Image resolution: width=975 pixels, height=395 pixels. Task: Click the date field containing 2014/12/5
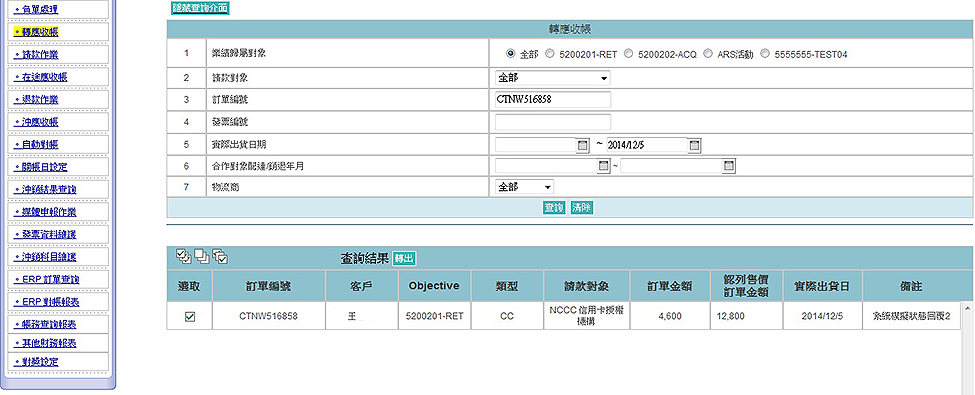tap(647, 145)
